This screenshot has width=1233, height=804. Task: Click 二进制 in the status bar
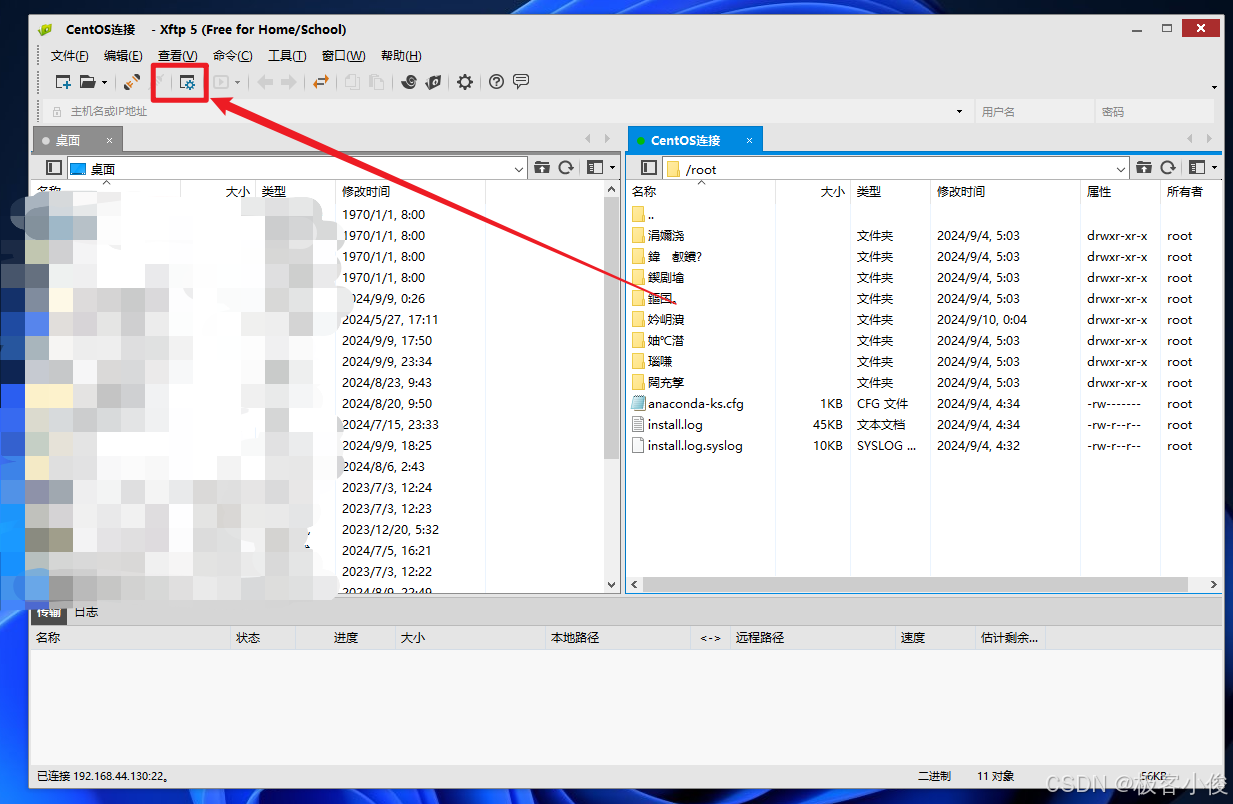click(934, 776)
